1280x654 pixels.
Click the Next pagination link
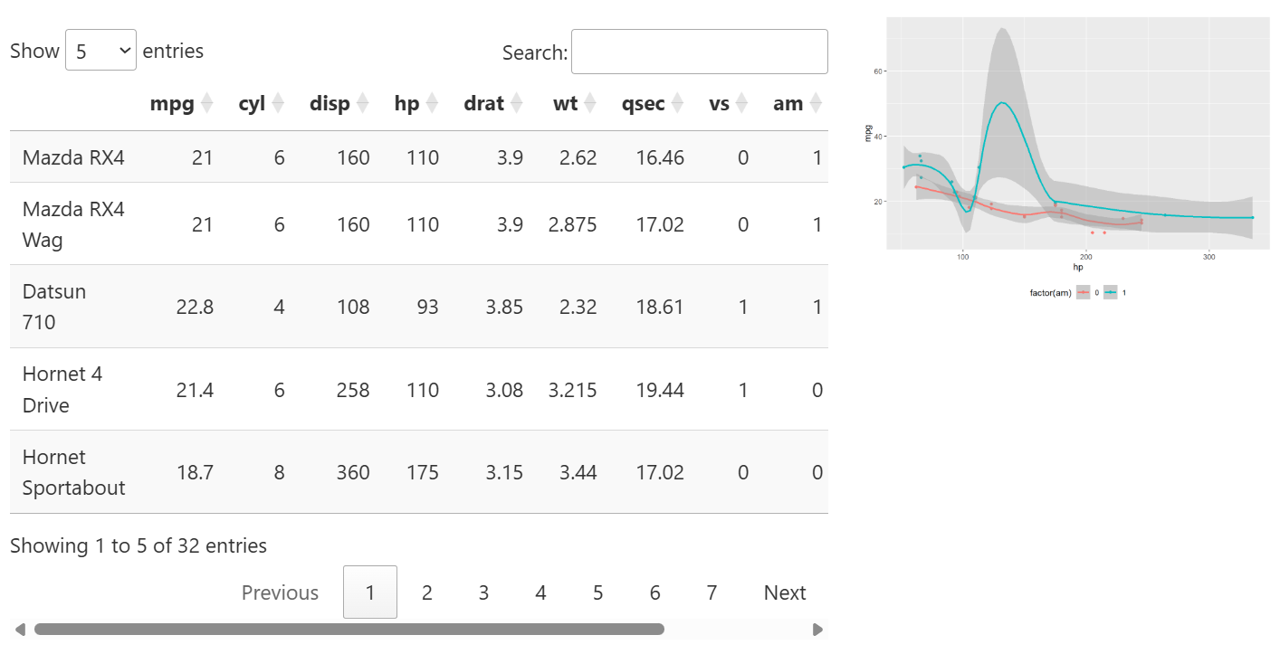coord(785,592)
